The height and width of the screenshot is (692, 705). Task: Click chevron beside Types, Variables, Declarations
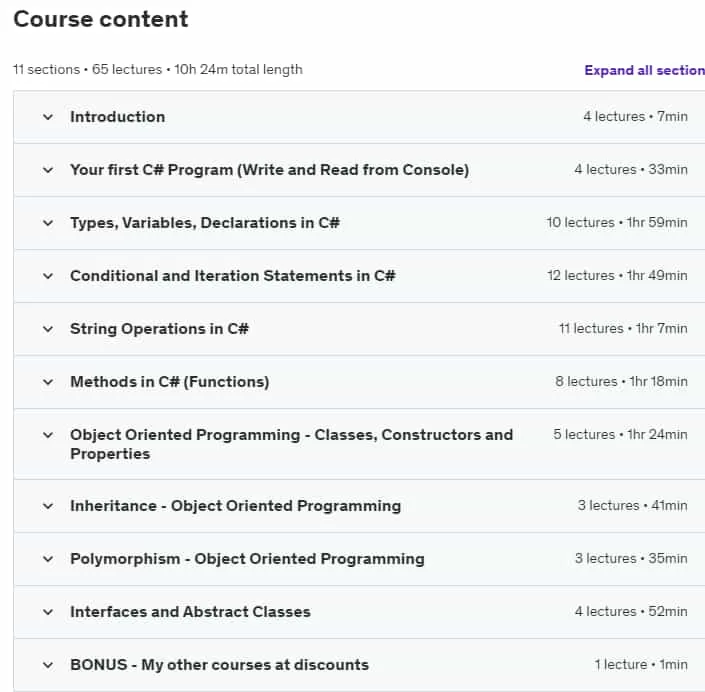pos(48,223)
